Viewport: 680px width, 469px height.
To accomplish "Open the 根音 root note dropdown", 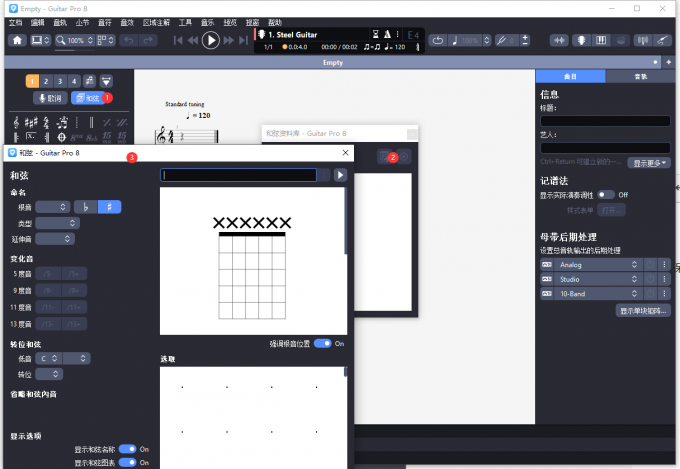I will (x=54, y=207).
